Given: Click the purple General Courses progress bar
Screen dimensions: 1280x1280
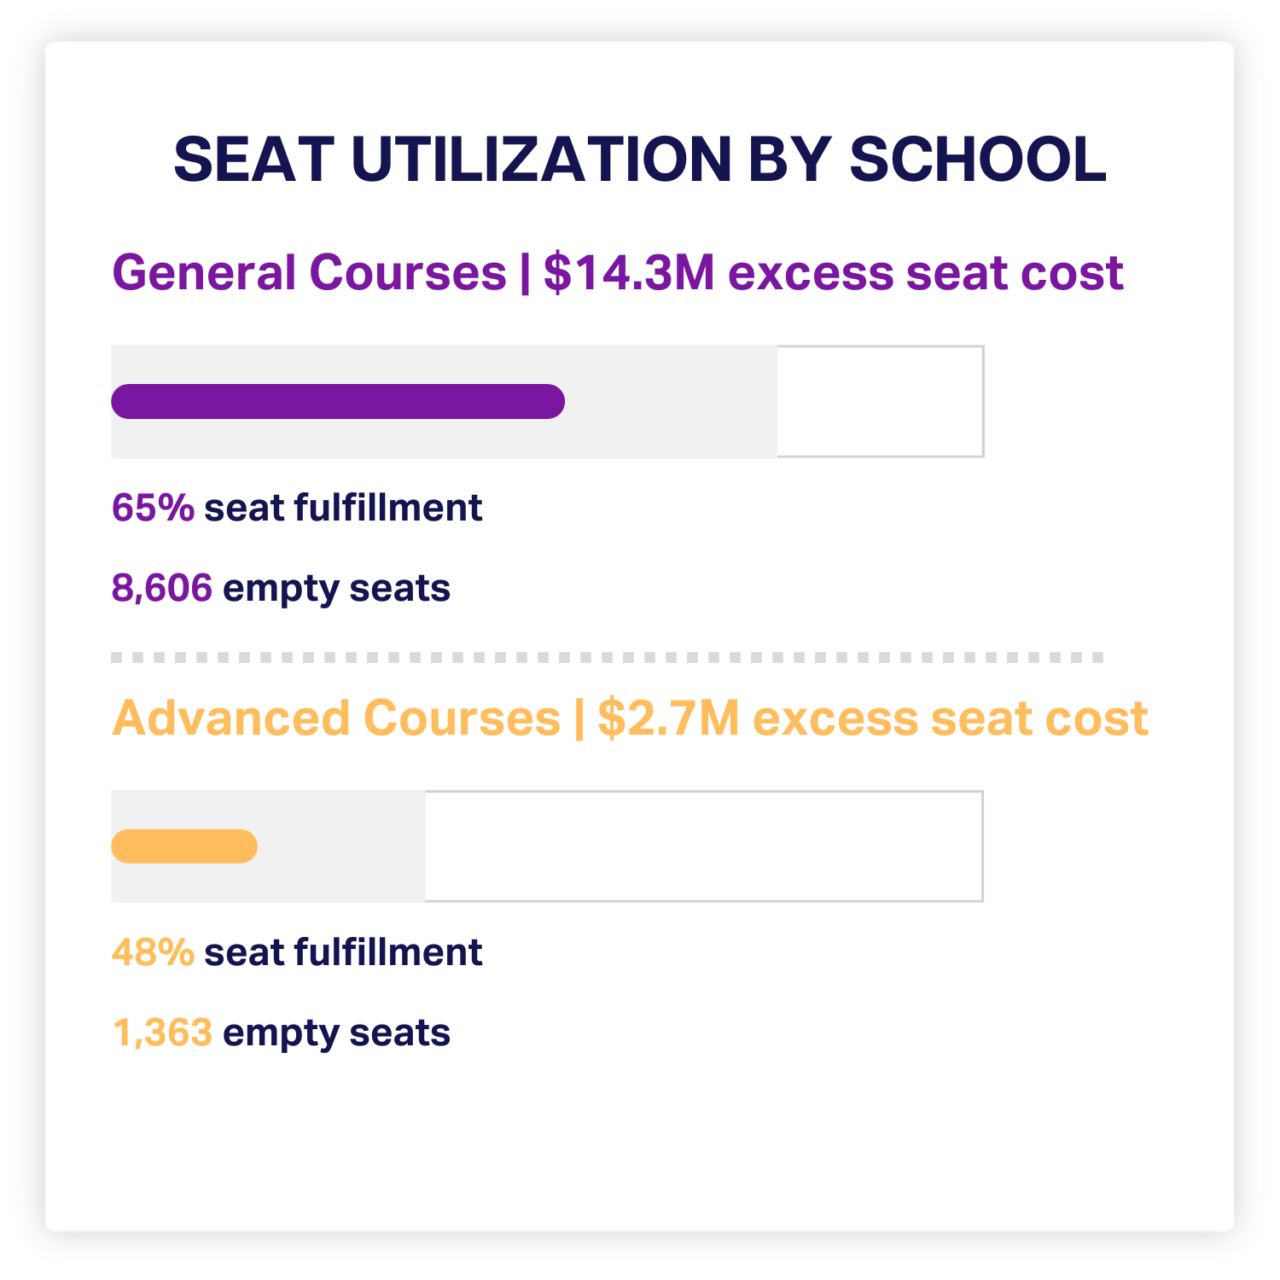Looking at the screenshot, I should pyautogui.click(x=338, y=401).
